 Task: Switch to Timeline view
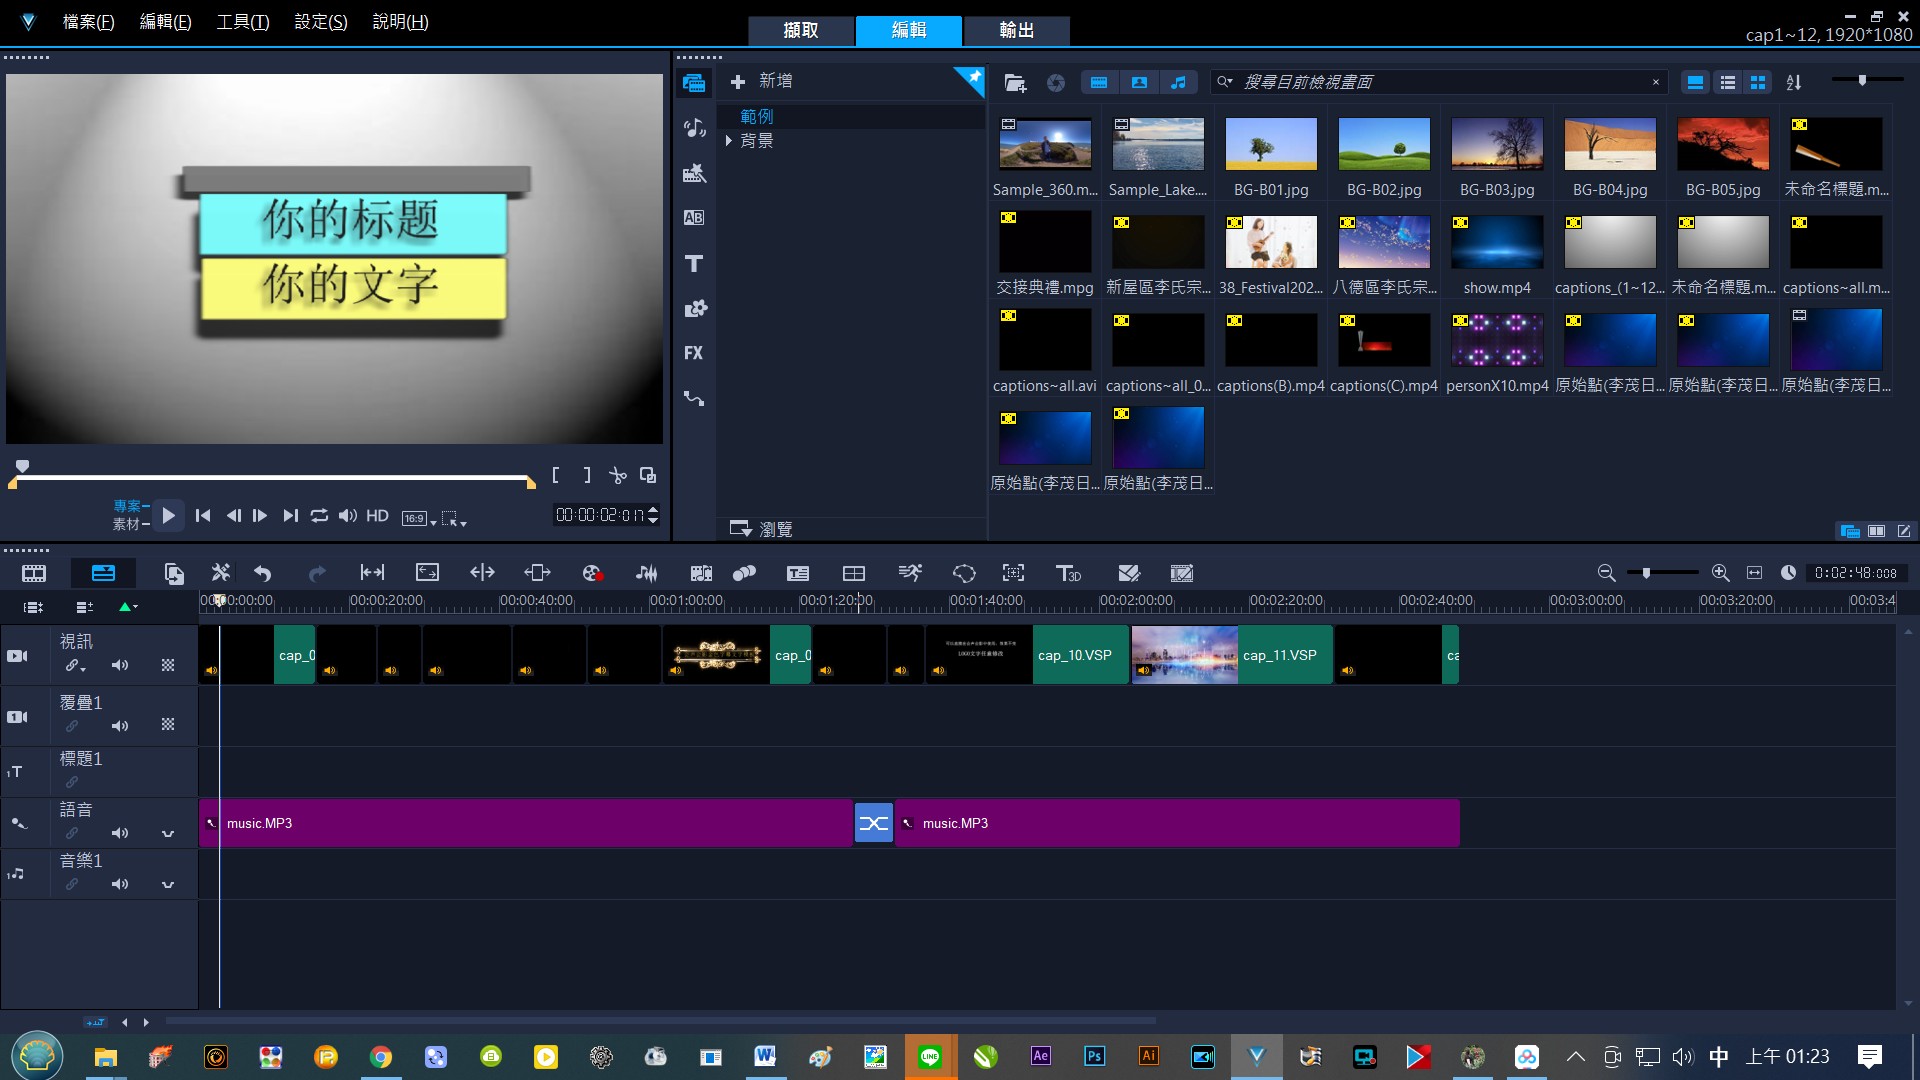point(103,573)
